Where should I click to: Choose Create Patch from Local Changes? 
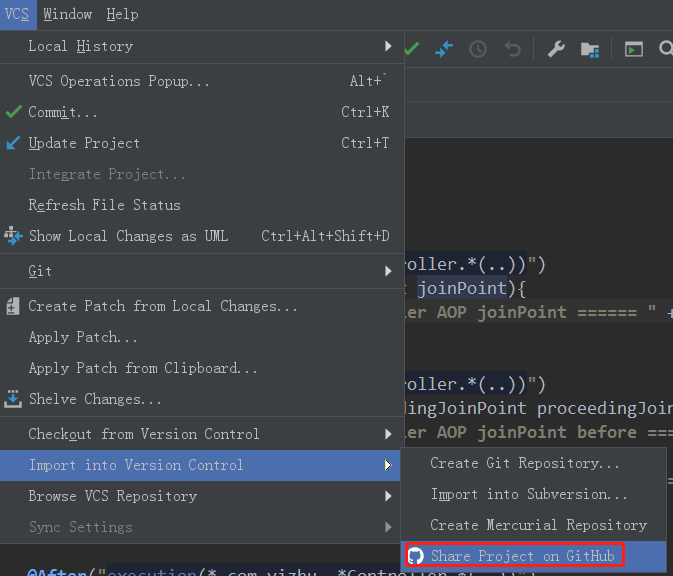[202, 306]
